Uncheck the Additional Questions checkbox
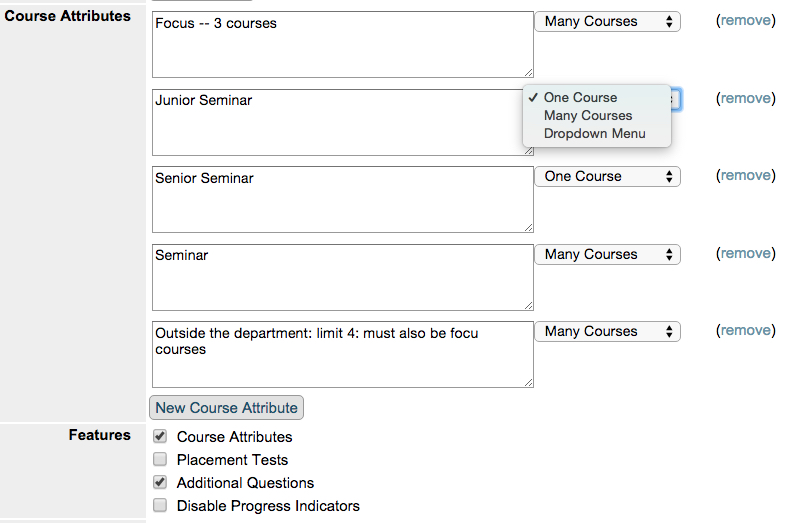The height and width of the screenshot is (523, 791). pos(160,482)
